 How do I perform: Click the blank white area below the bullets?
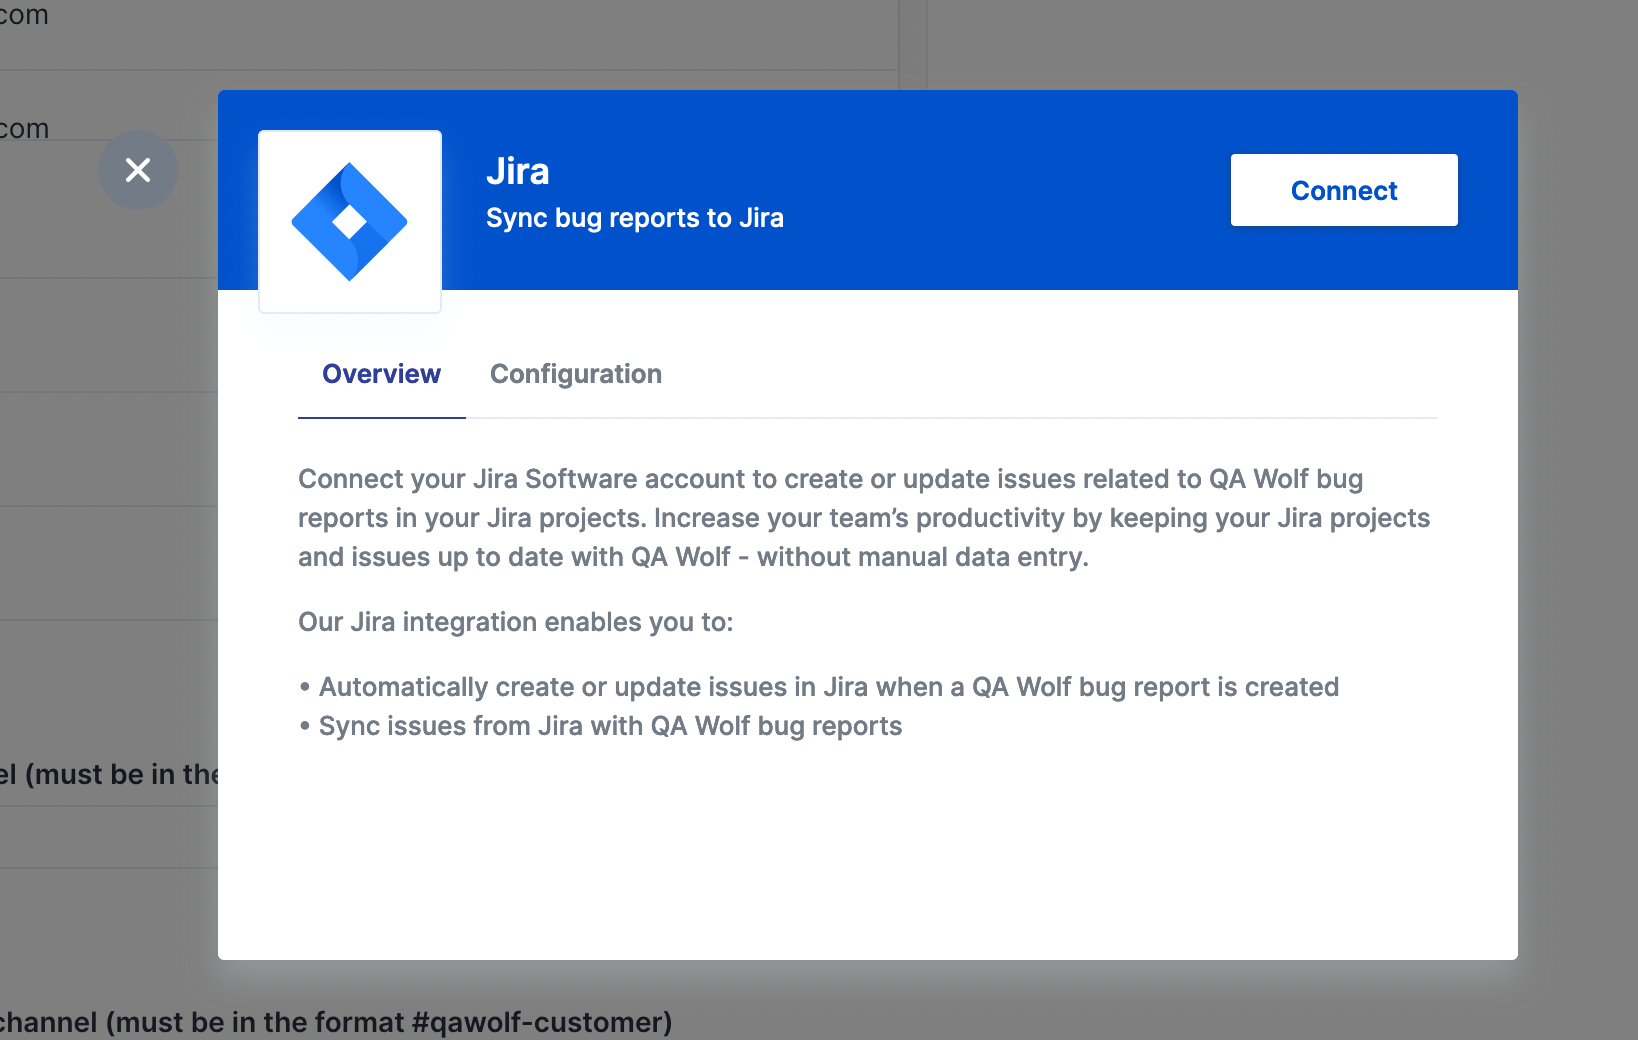point(868,850)
